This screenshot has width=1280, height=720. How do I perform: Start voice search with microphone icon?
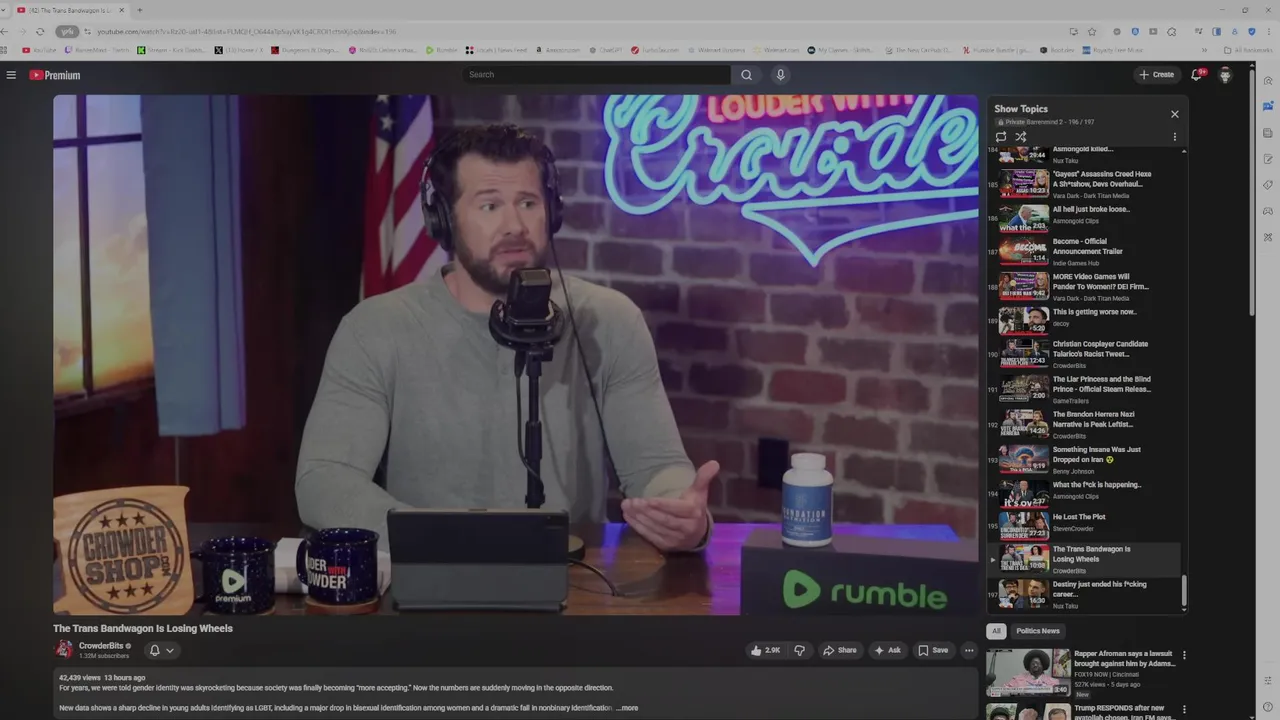click(781, 74)
